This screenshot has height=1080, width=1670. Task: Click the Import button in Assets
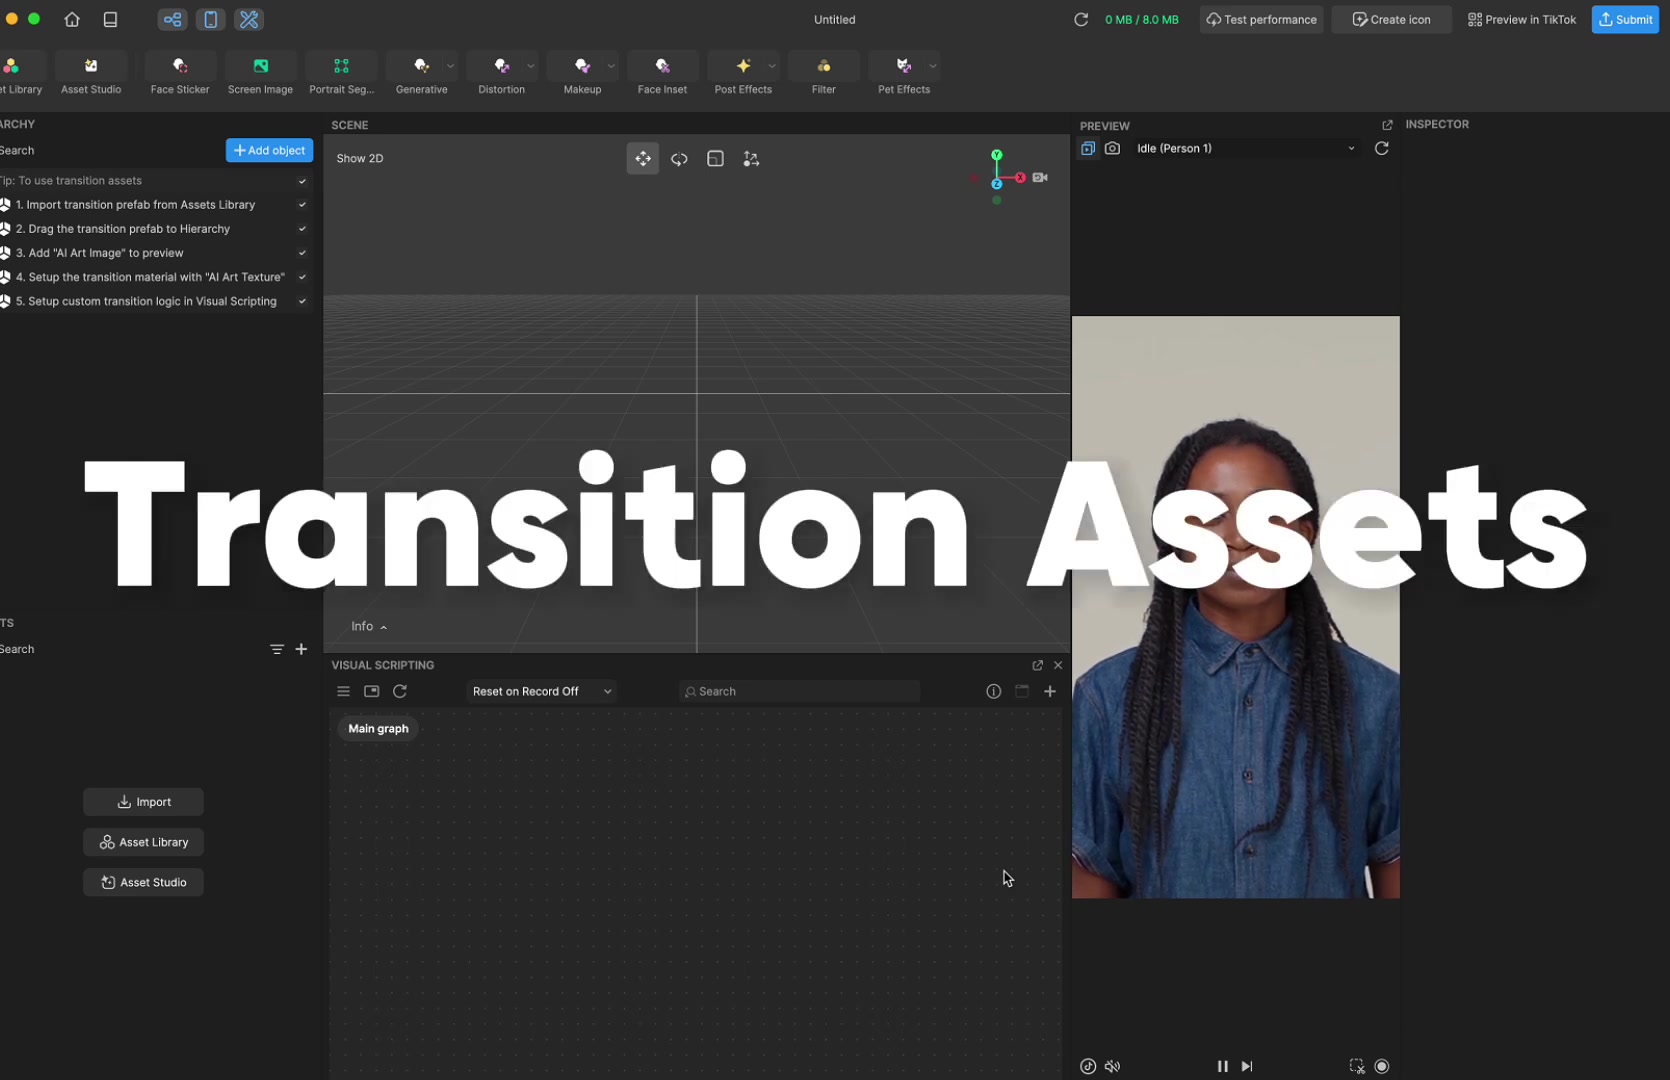coord(143,802)
